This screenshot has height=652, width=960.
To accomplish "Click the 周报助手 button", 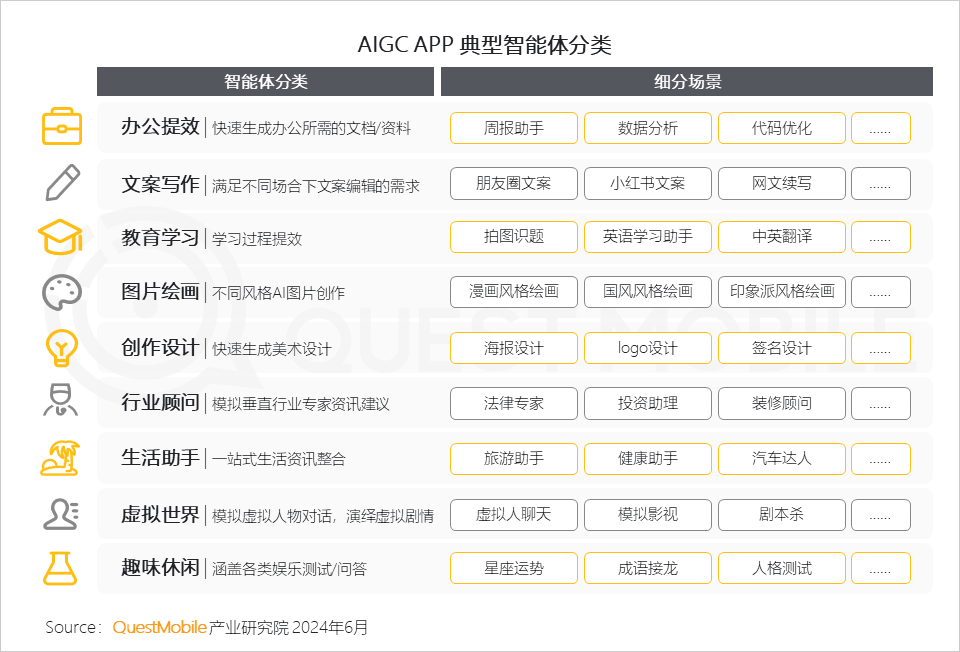I will (513, 128).
